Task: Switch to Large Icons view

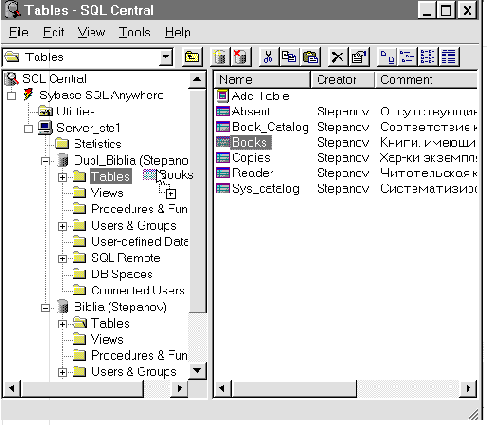Action: point(387,57)
